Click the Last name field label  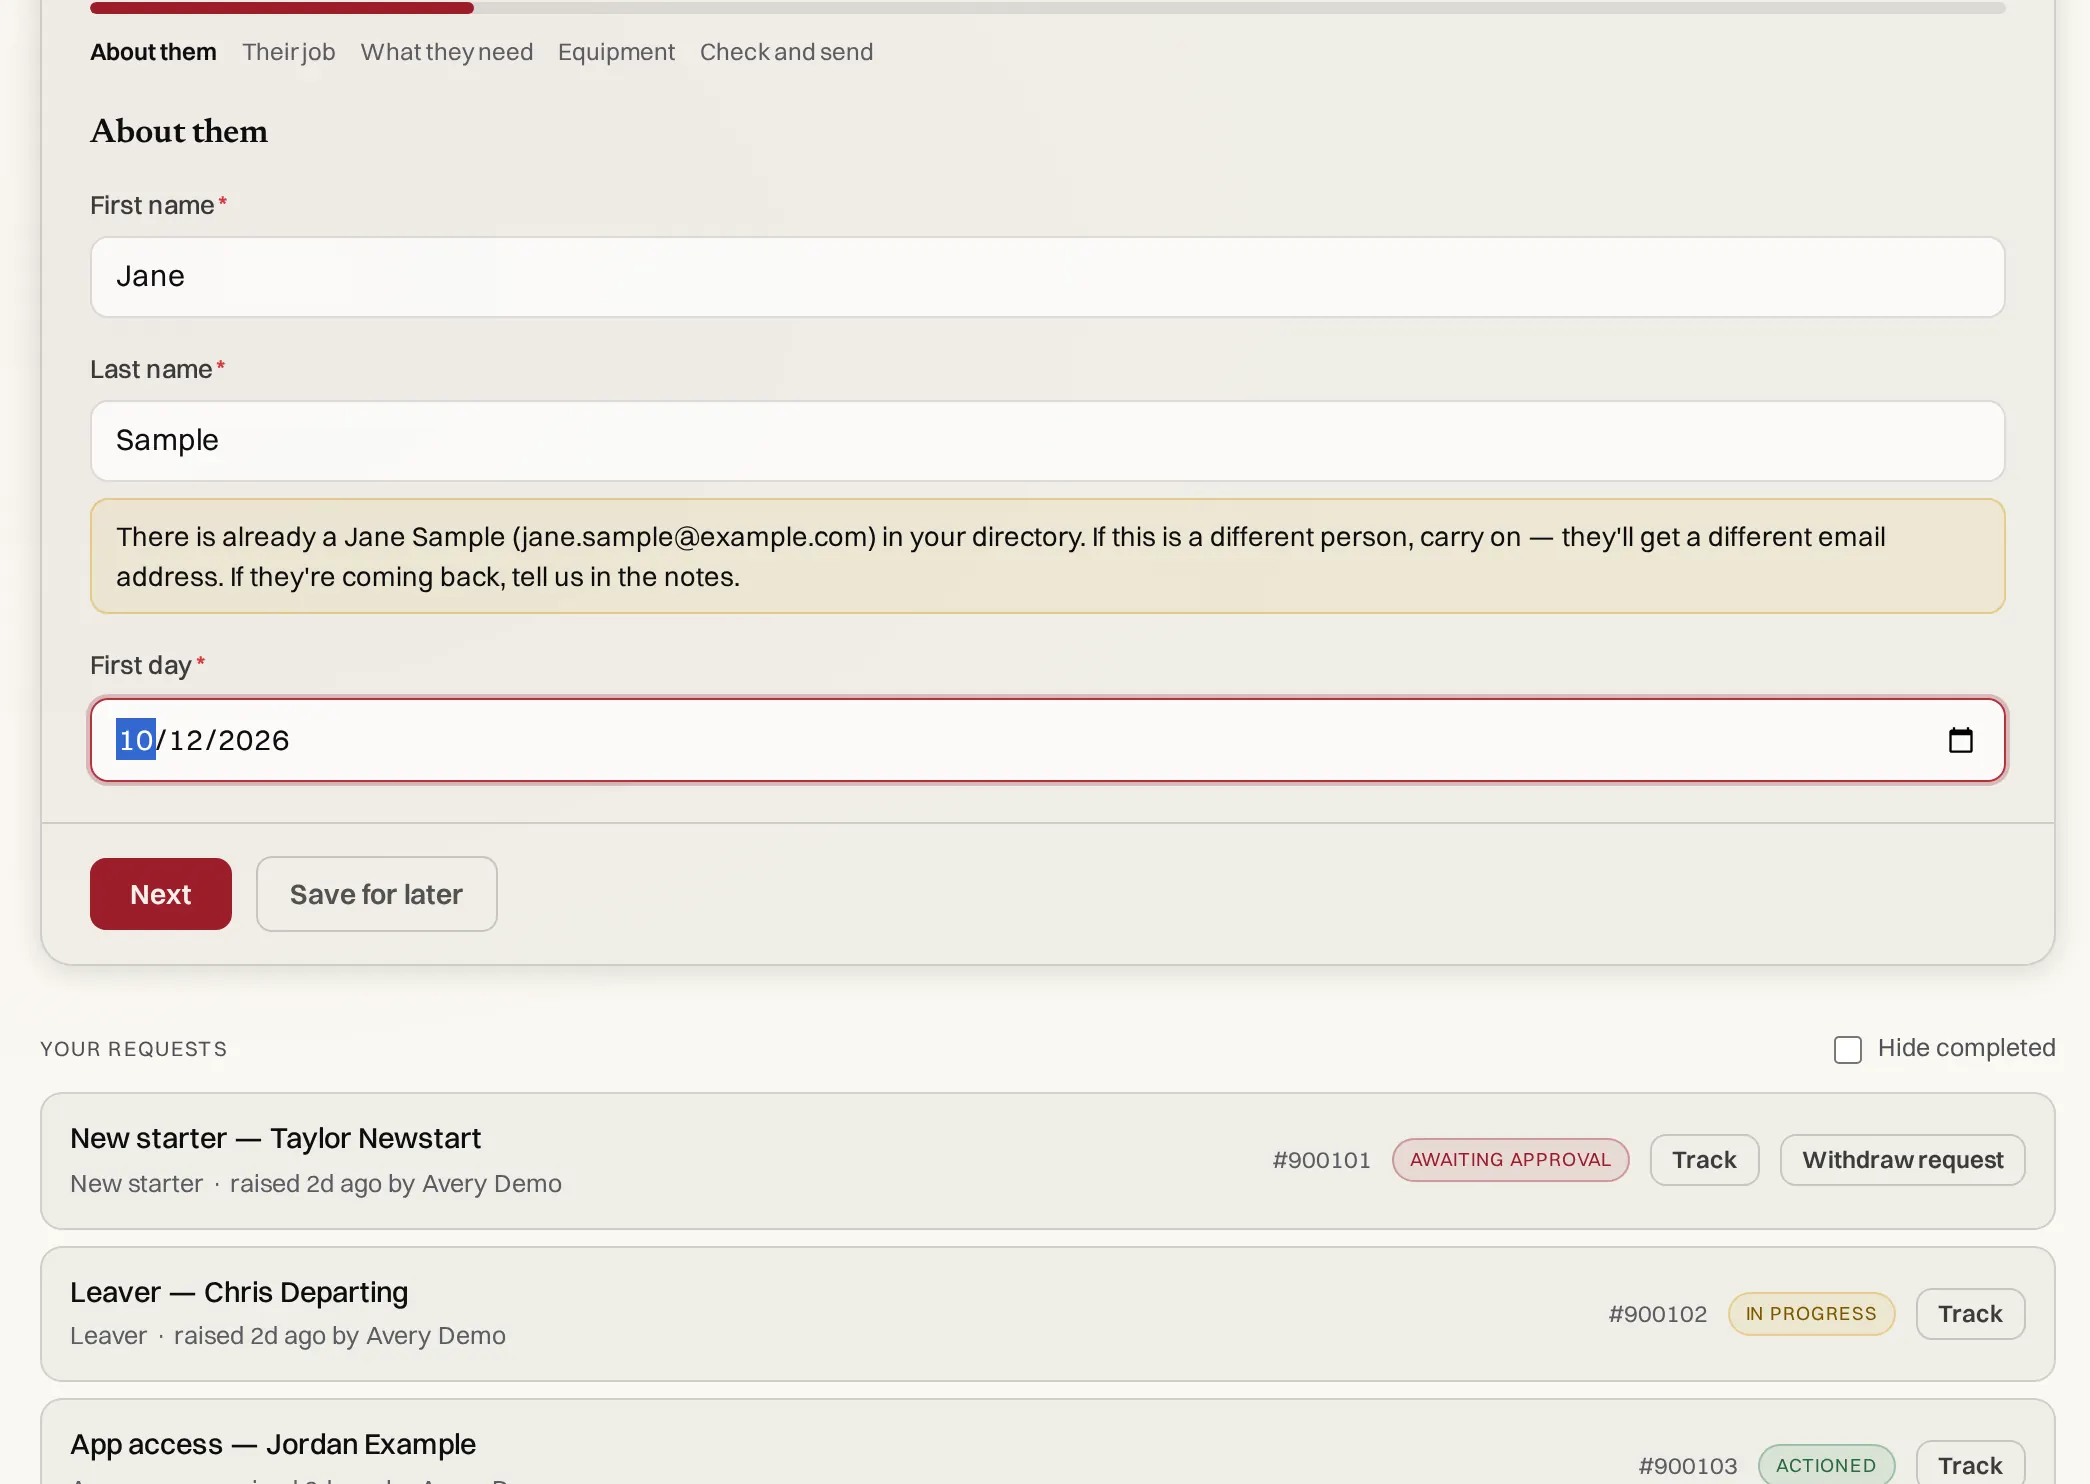pos(157,369)
